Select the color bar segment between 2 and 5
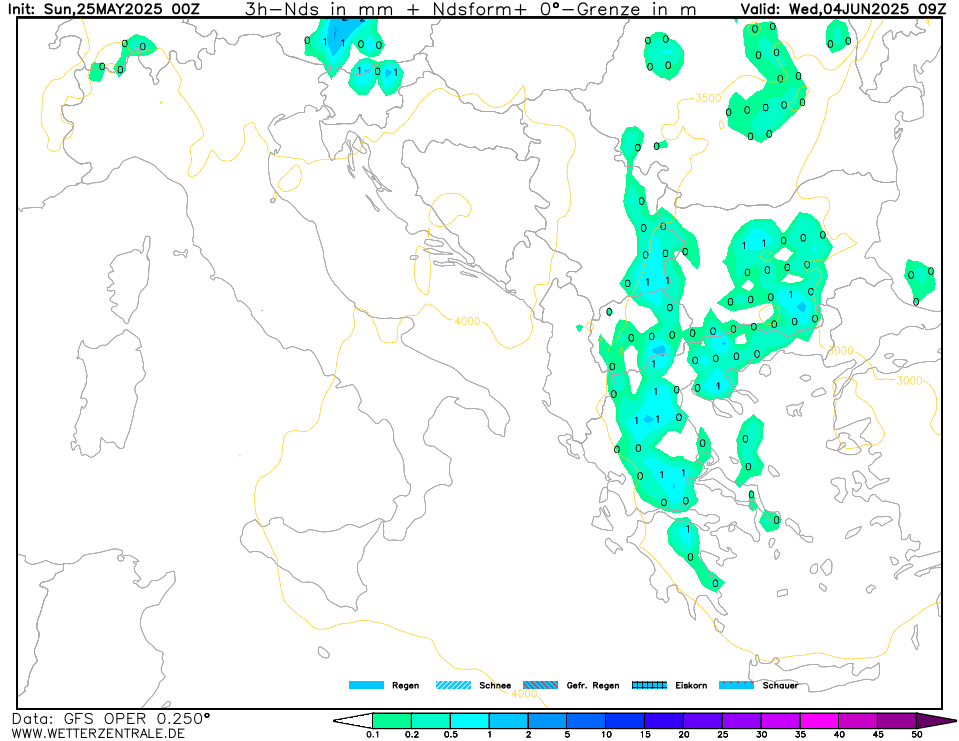This screenshot has width=959, height=741. [547, 721]
